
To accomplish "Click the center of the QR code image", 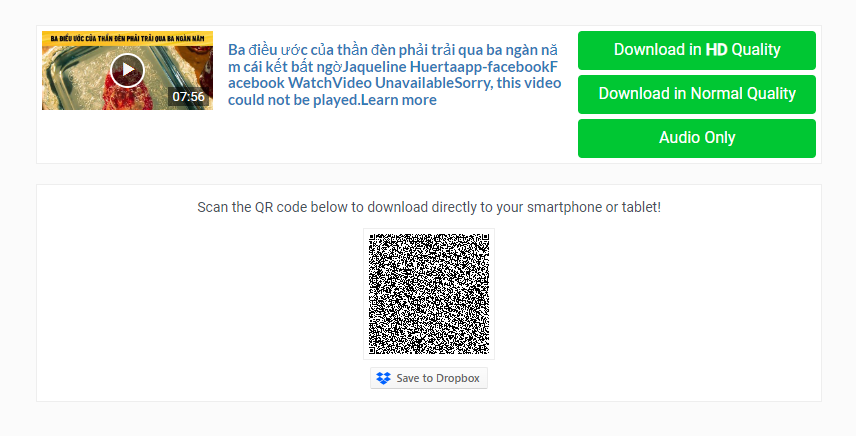I will pyautogui.click(x=429, y=294).
